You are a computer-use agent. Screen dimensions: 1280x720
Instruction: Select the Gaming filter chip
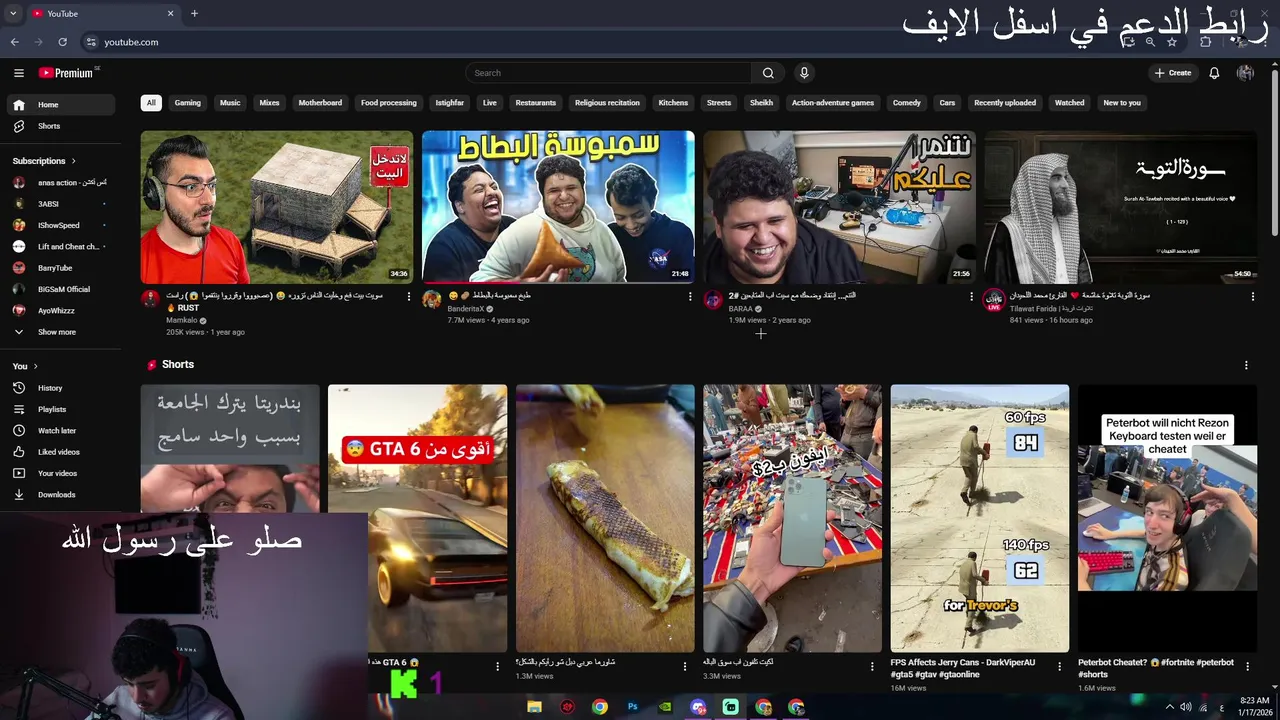188,103
